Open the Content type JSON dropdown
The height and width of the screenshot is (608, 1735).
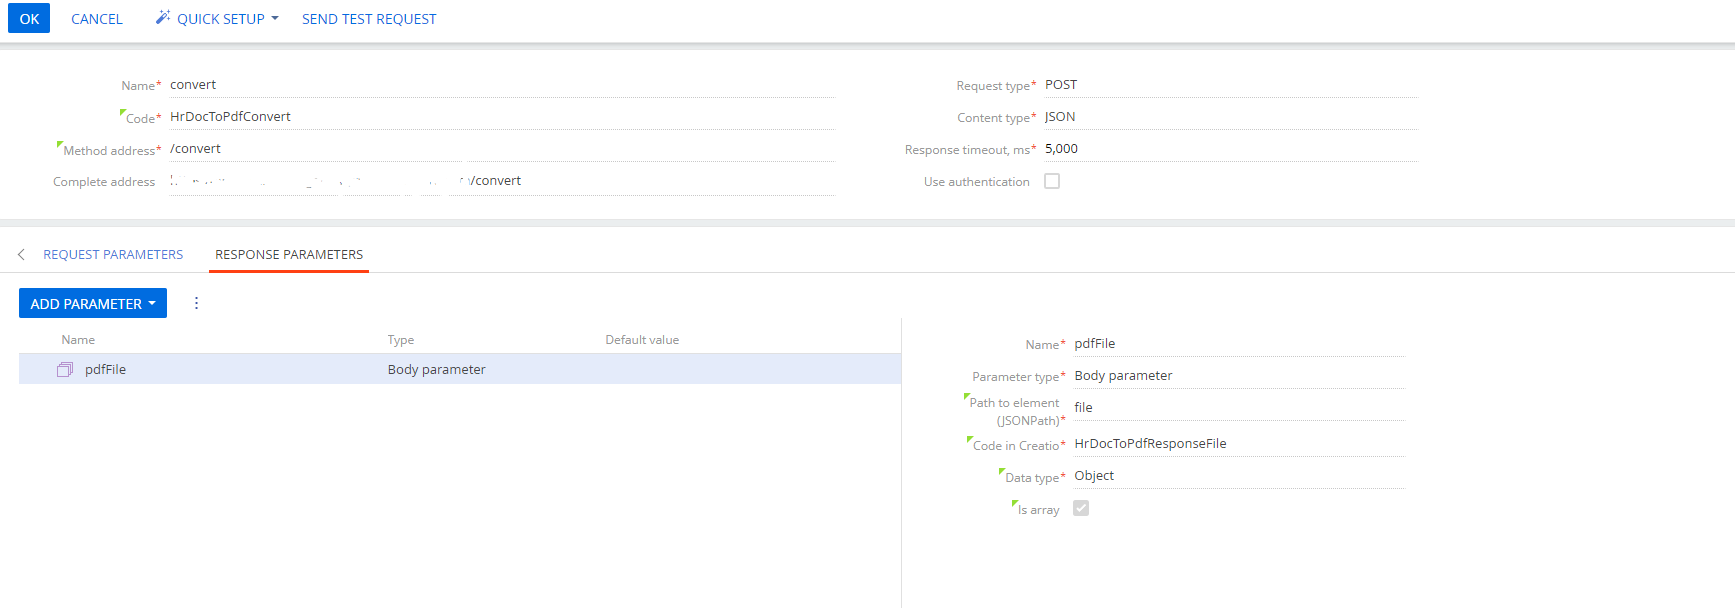click(1231, 117)
